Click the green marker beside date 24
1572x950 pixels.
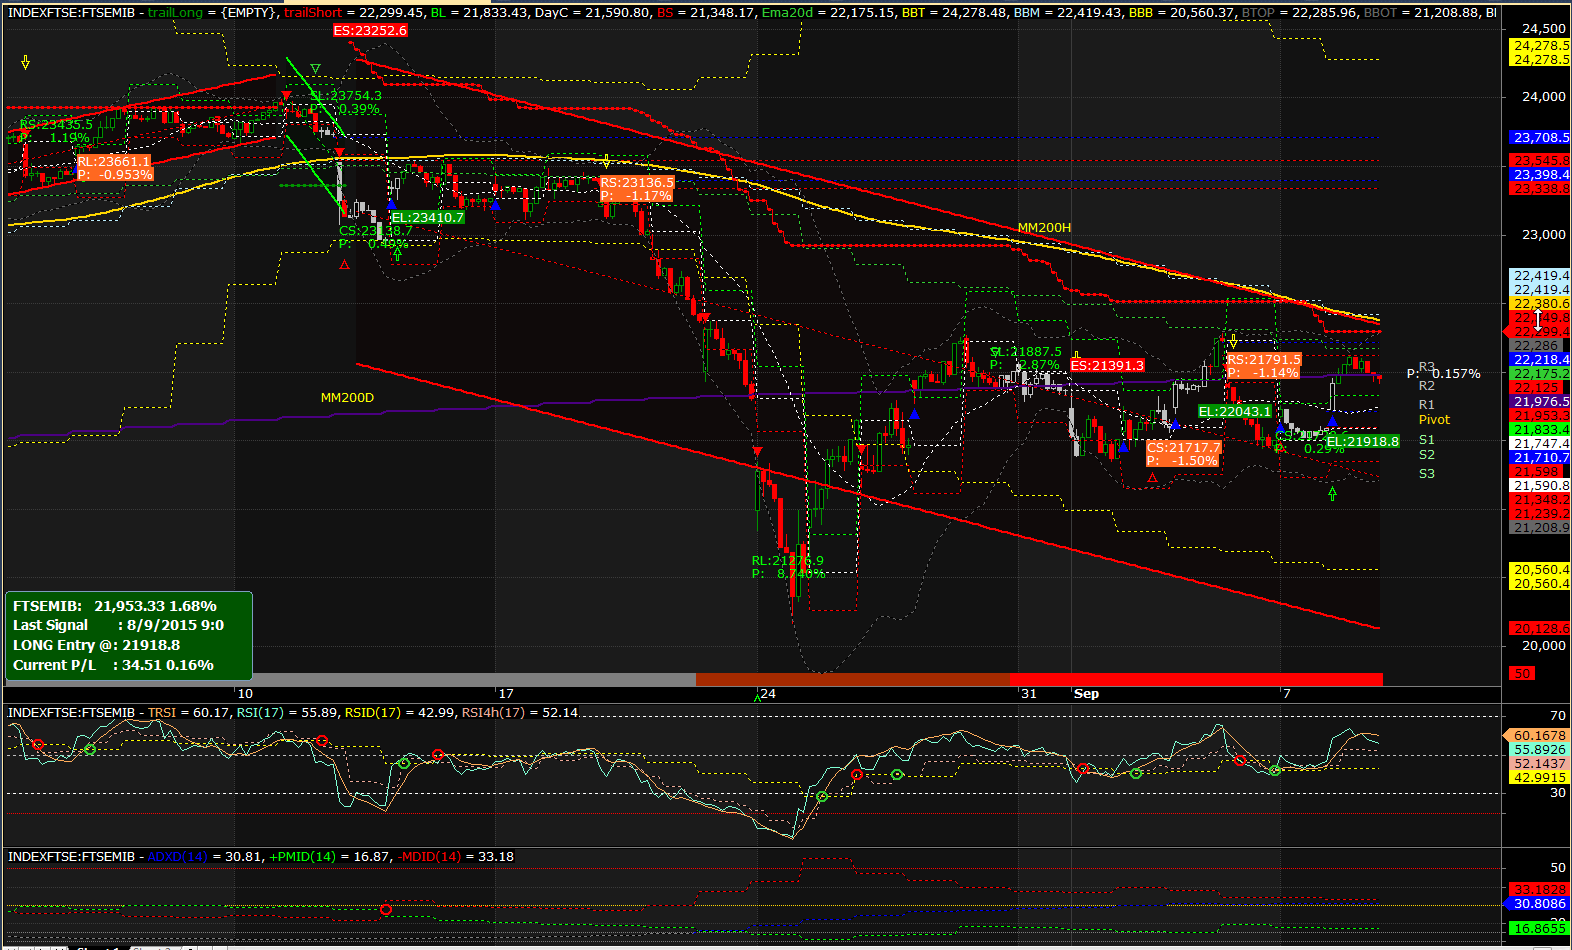click(x=757, y=697)
